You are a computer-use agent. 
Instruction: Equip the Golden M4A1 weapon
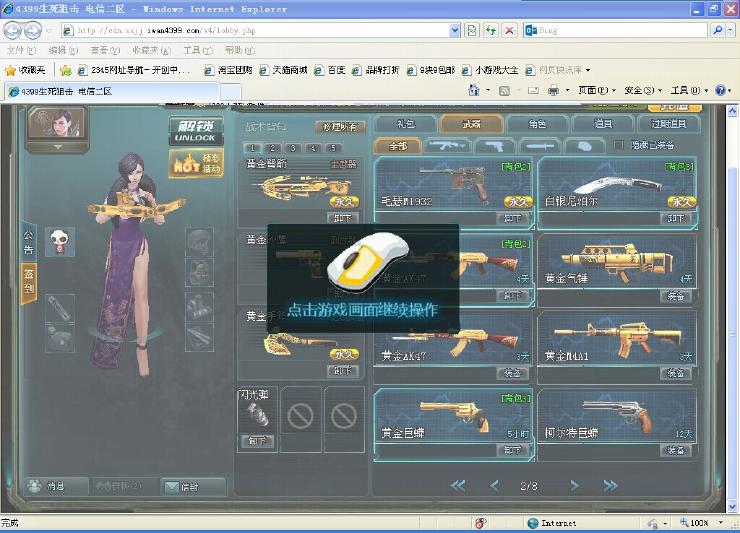pos(675,373)
